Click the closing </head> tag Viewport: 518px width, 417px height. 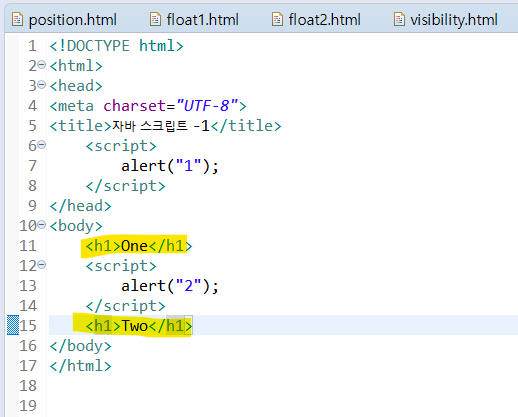coord(80,206)
